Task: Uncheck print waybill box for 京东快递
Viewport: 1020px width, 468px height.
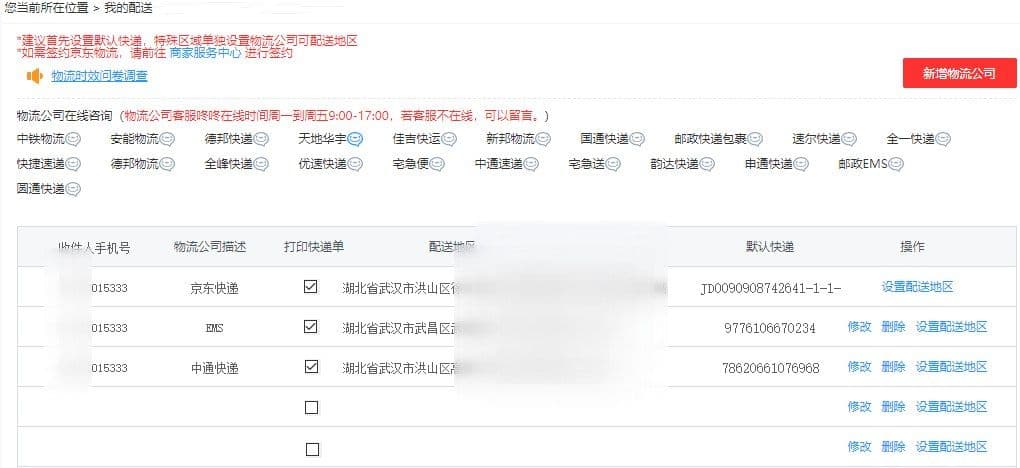Action: tap(311, 287)
